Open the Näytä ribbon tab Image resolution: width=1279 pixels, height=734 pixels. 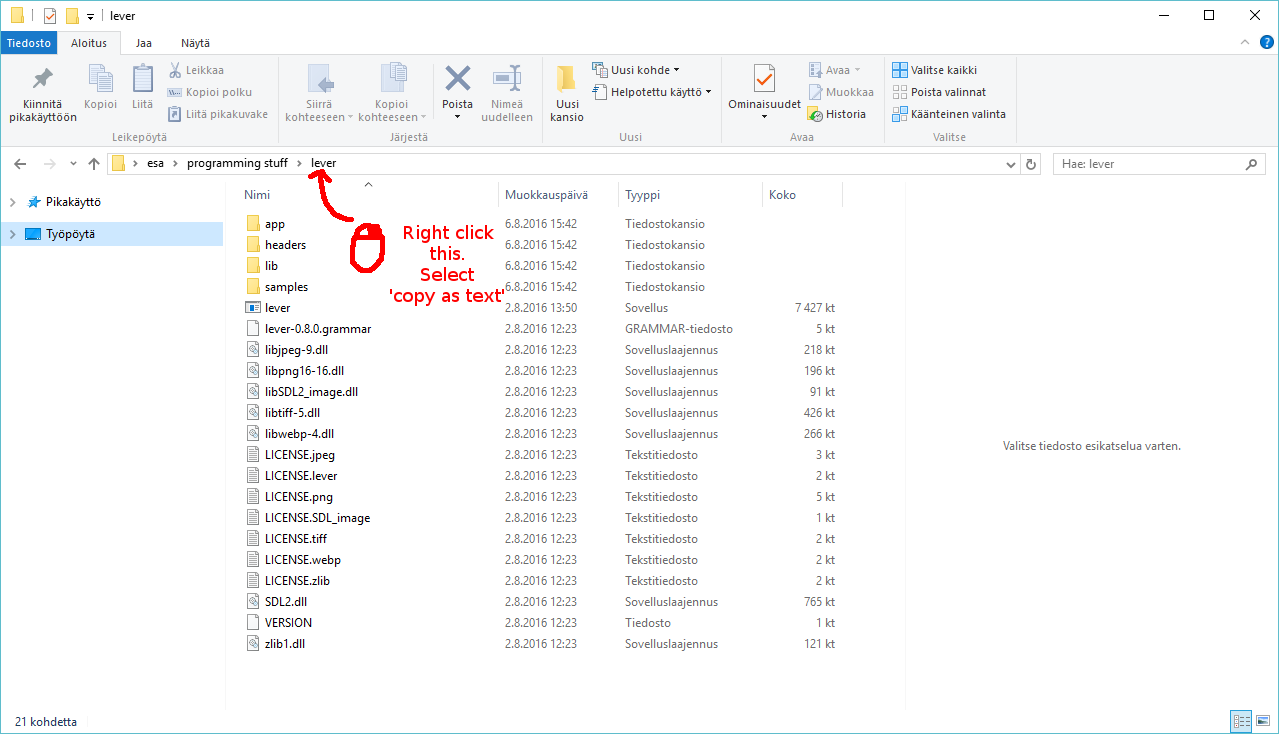pyautogui.click(x=195, y=43)
